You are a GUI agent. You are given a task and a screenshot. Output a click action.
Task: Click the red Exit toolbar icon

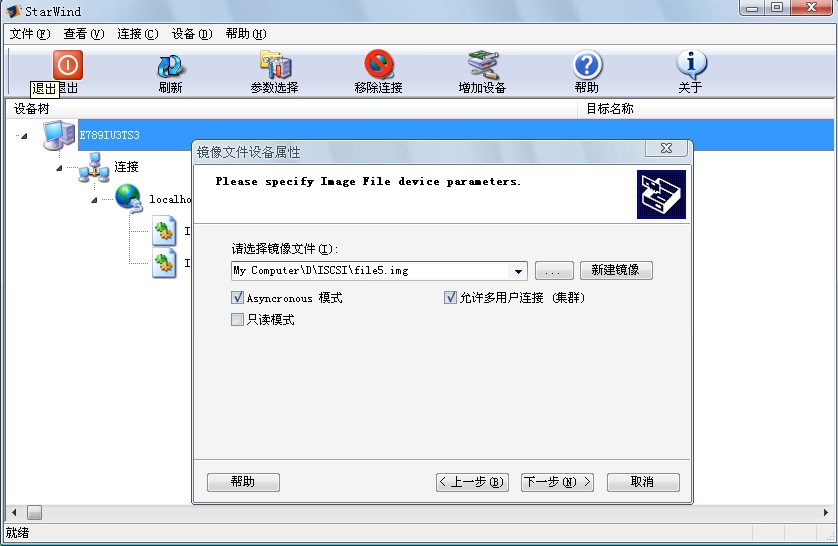click(x=67, y=65)
